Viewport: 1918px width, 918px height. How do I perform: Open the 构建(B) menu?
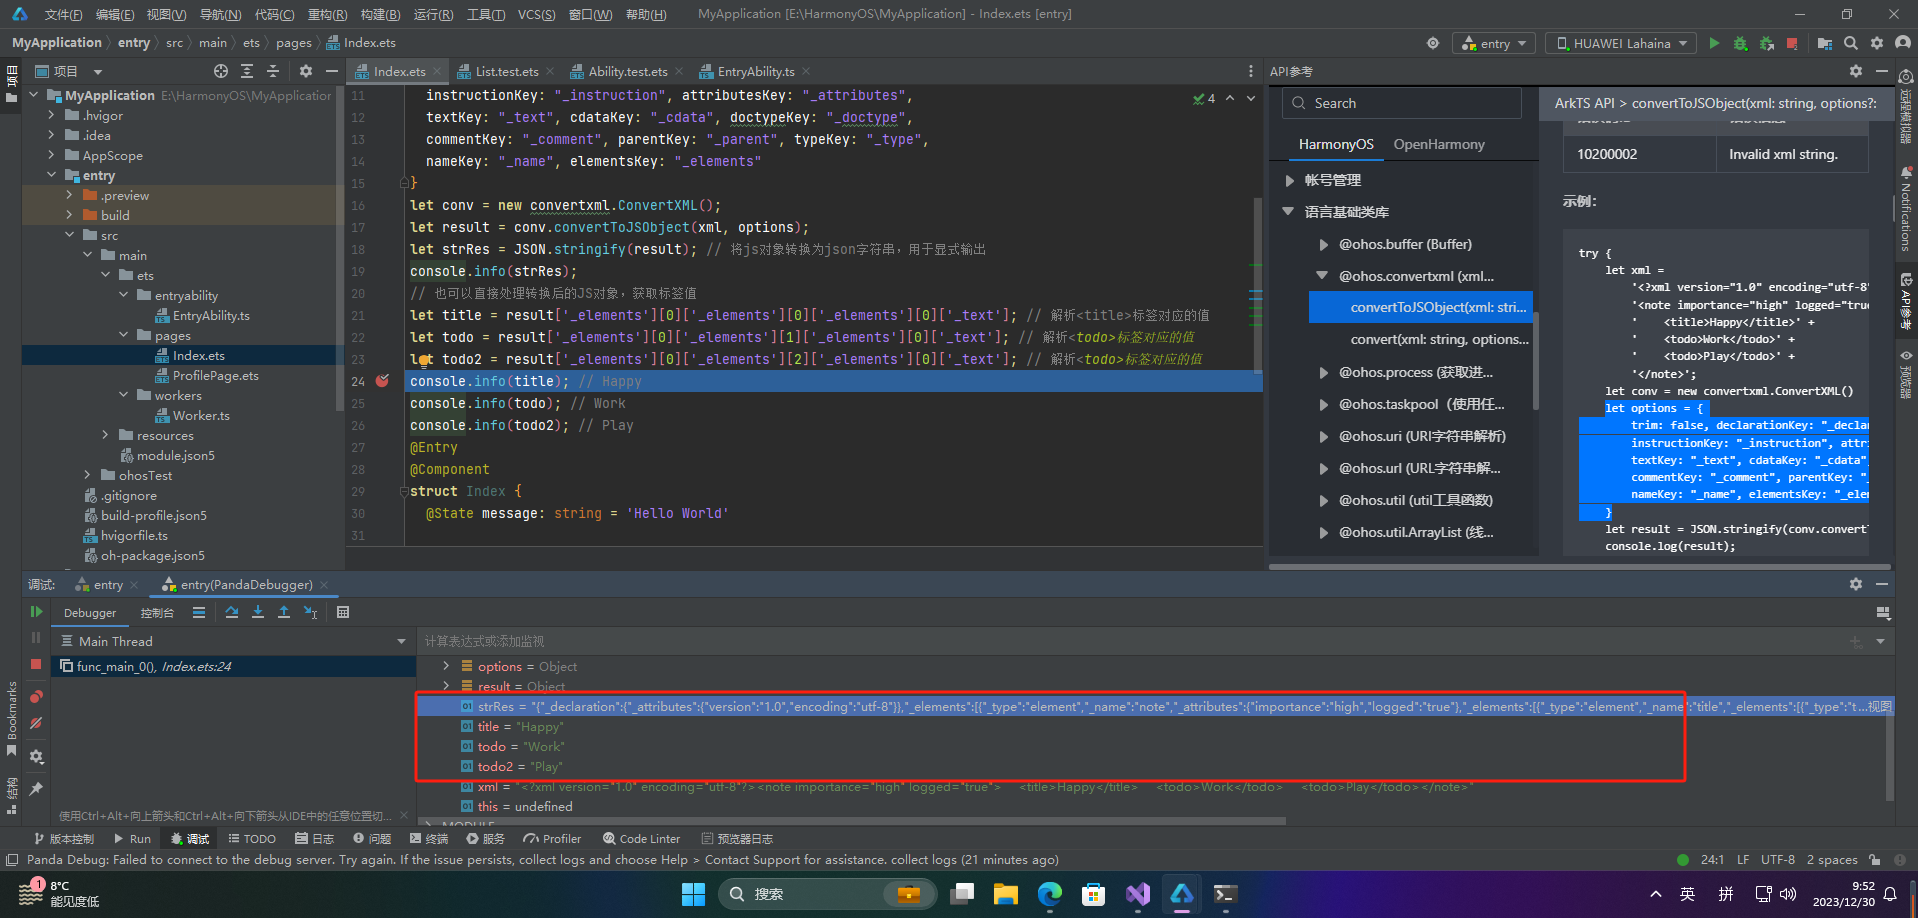pos(380,14)
